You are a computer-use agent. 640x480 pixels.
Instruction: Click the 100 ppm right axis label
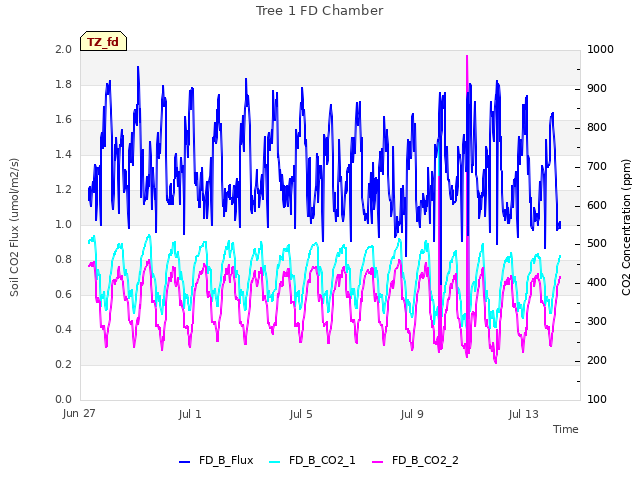[597, 399]
